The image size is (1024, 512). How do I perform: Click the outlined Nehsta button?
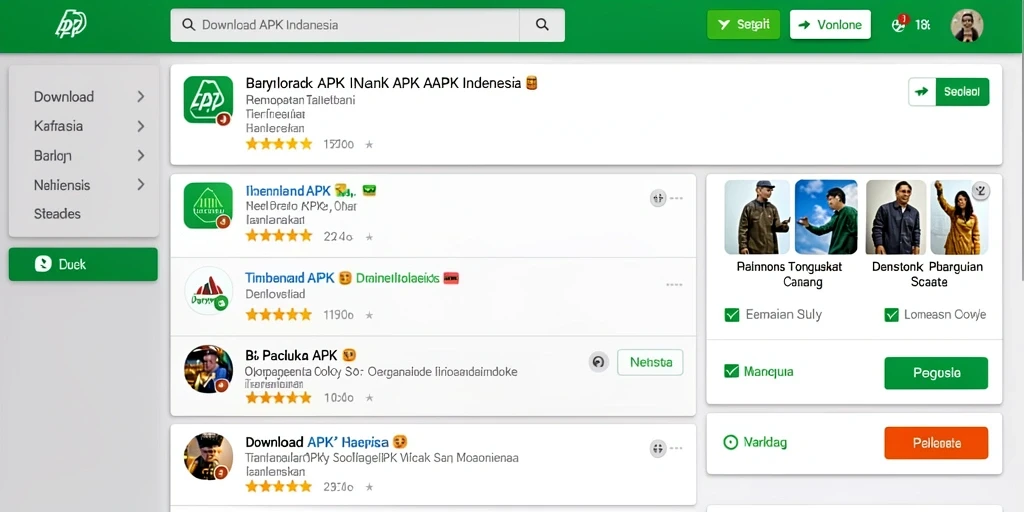point(650,362)
